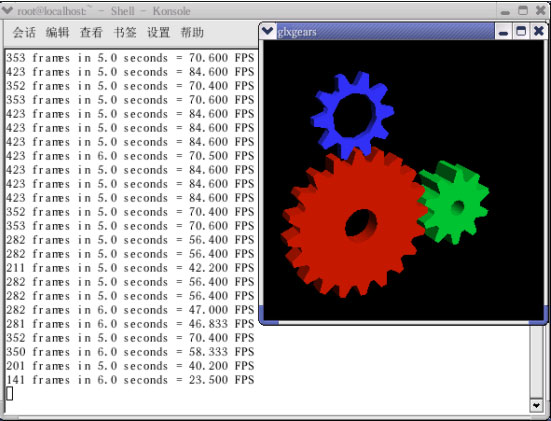
Task: Open the 编辑 (Edit) menu
Action: (58, 33)
